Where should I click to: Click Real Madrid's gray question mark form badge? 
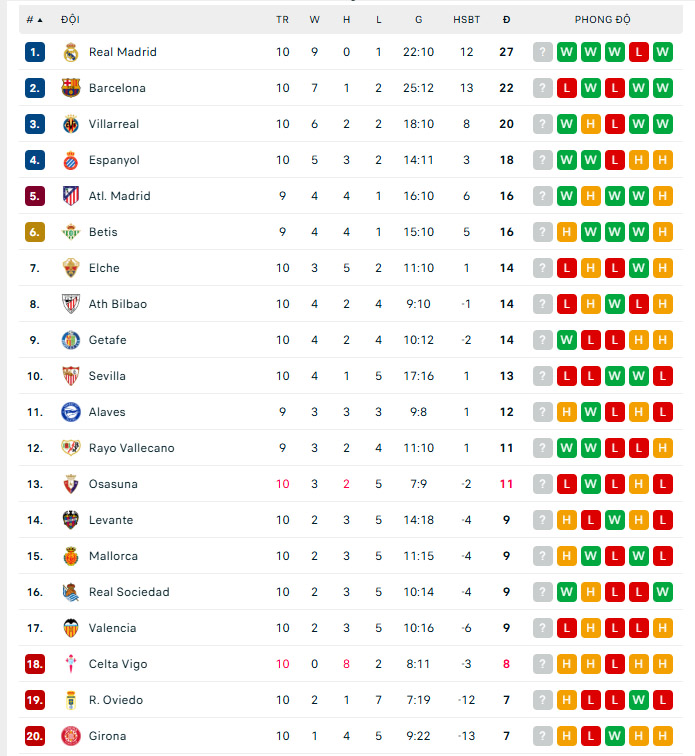543,52
